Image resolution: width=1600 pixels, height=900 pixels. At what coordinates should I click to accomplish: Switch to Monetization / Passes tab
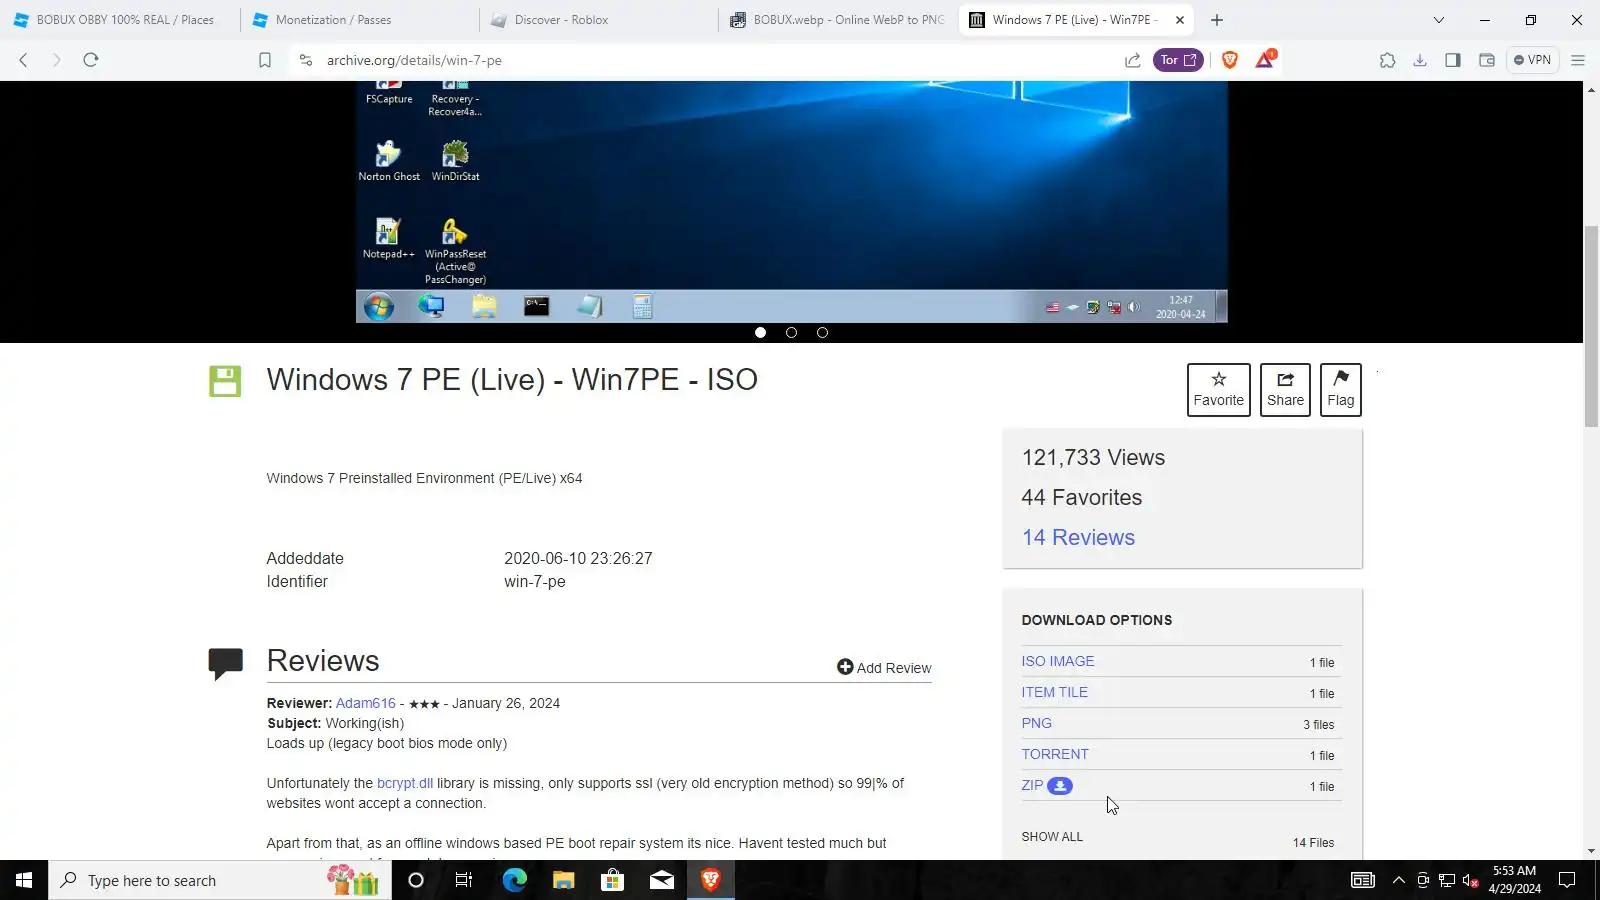click(x=358, y=20)
